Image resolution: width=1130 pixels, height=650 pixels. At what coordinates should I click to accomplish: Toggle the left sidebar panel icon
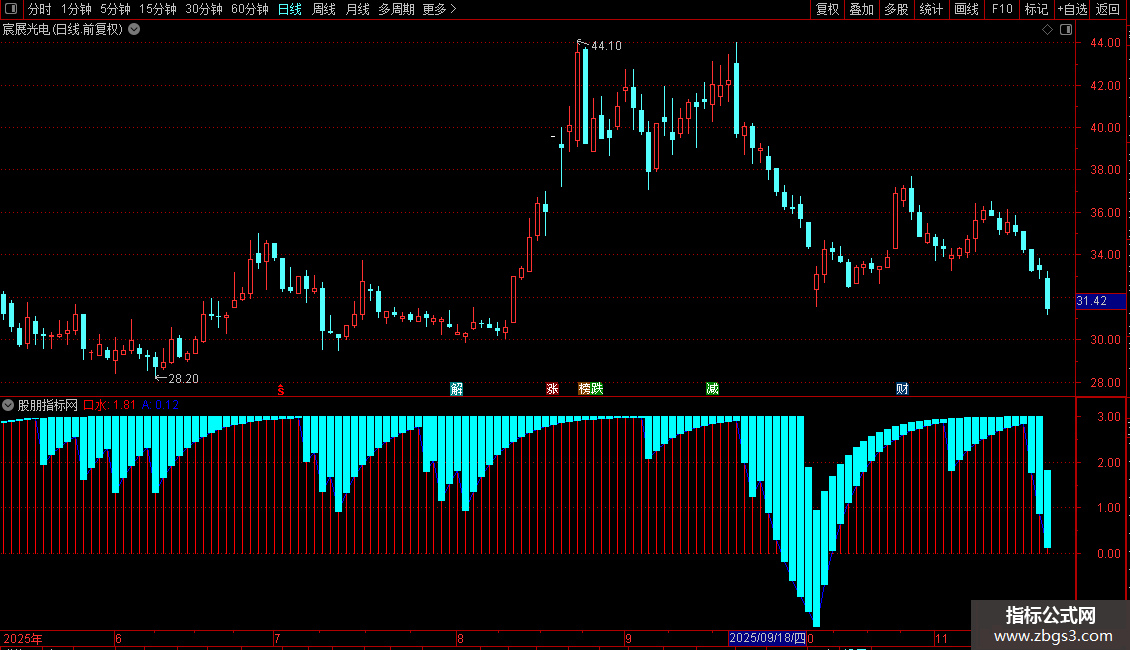coord(11,9)
